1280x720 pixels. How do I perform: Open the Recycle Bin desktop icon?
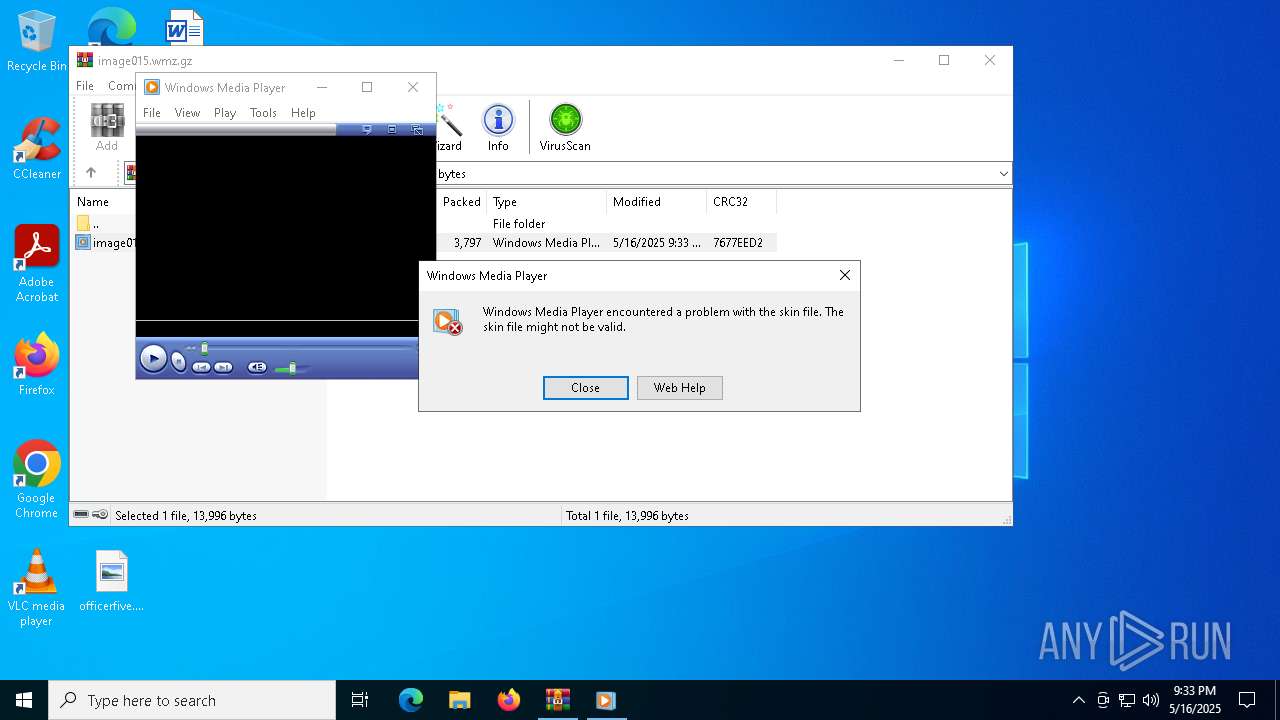pos(37,42)
